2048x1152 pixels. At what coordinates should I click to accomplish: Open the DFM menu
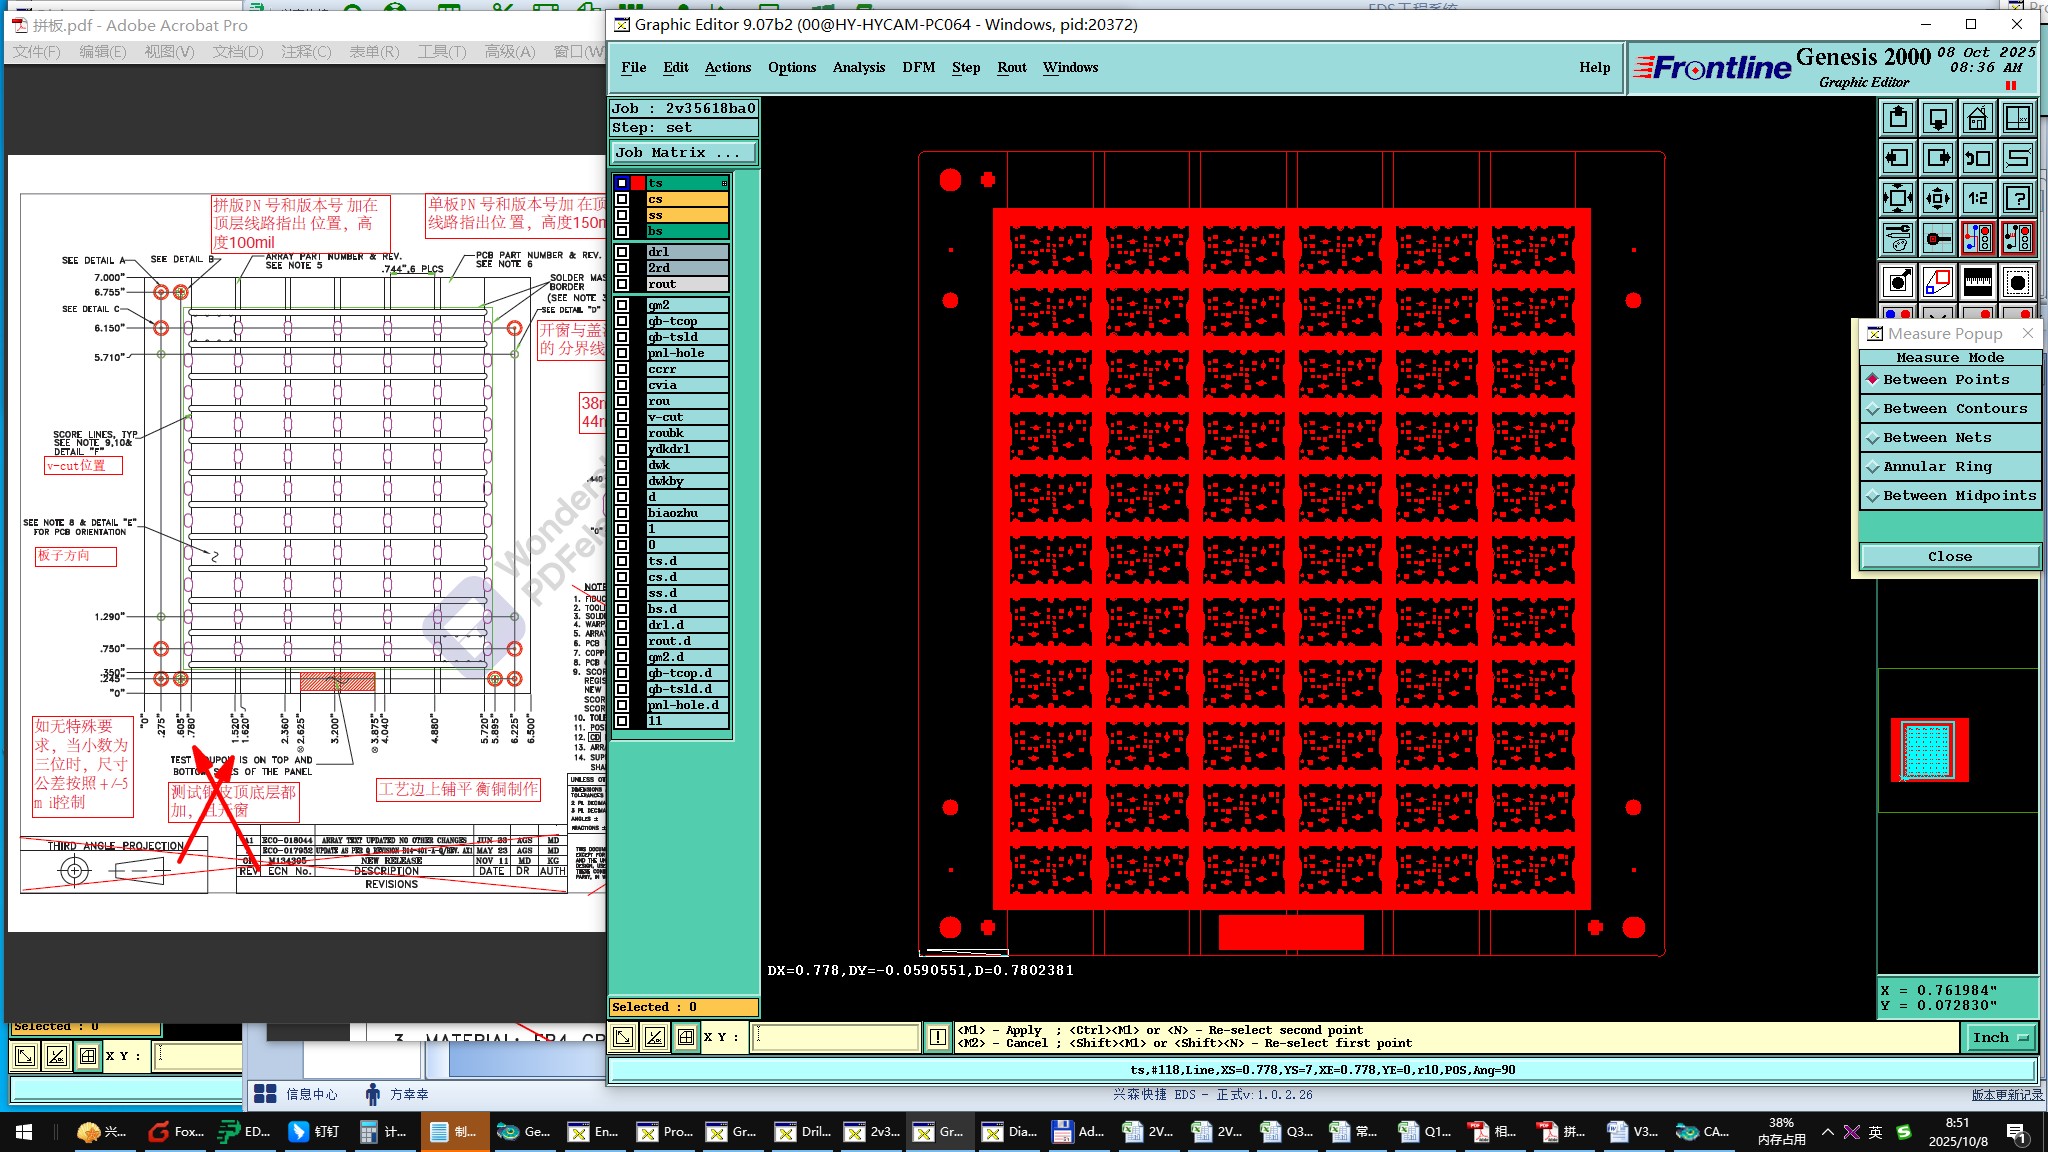[x=918, y=67]
